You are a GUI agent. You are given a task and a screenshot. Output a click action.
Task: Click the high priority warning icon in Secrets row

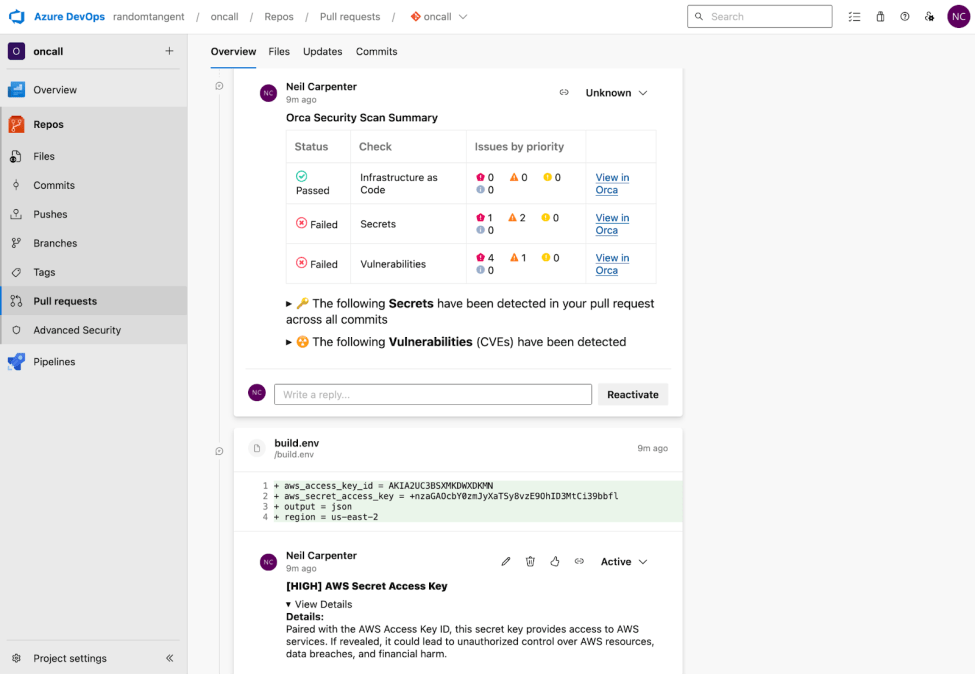(513, 218)
